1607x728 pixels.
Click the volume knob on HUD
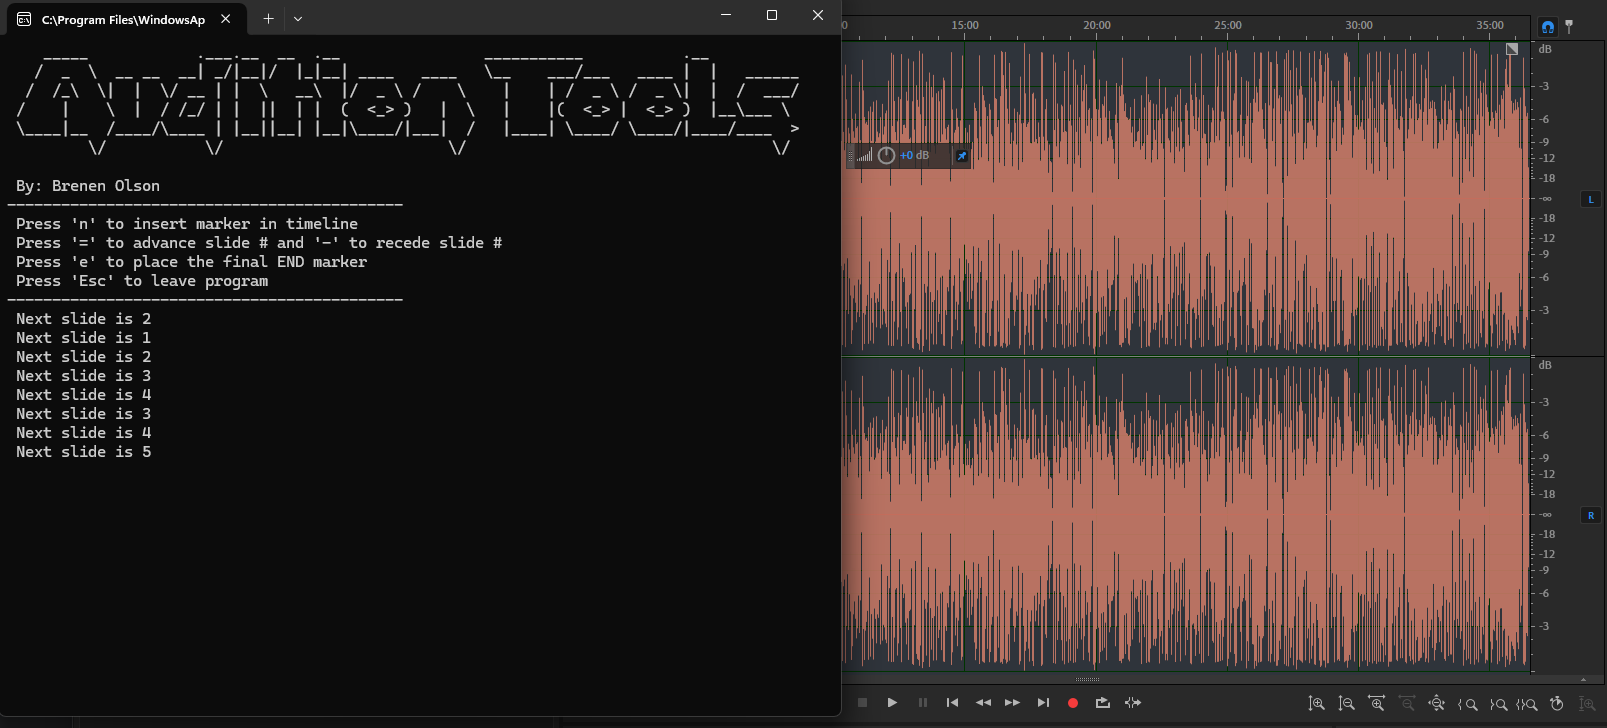pos(886,156)
